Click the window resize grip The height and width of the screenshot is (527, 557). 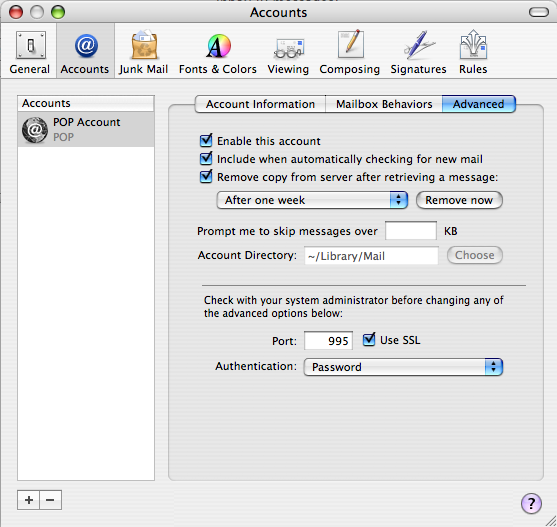point(550,521)
